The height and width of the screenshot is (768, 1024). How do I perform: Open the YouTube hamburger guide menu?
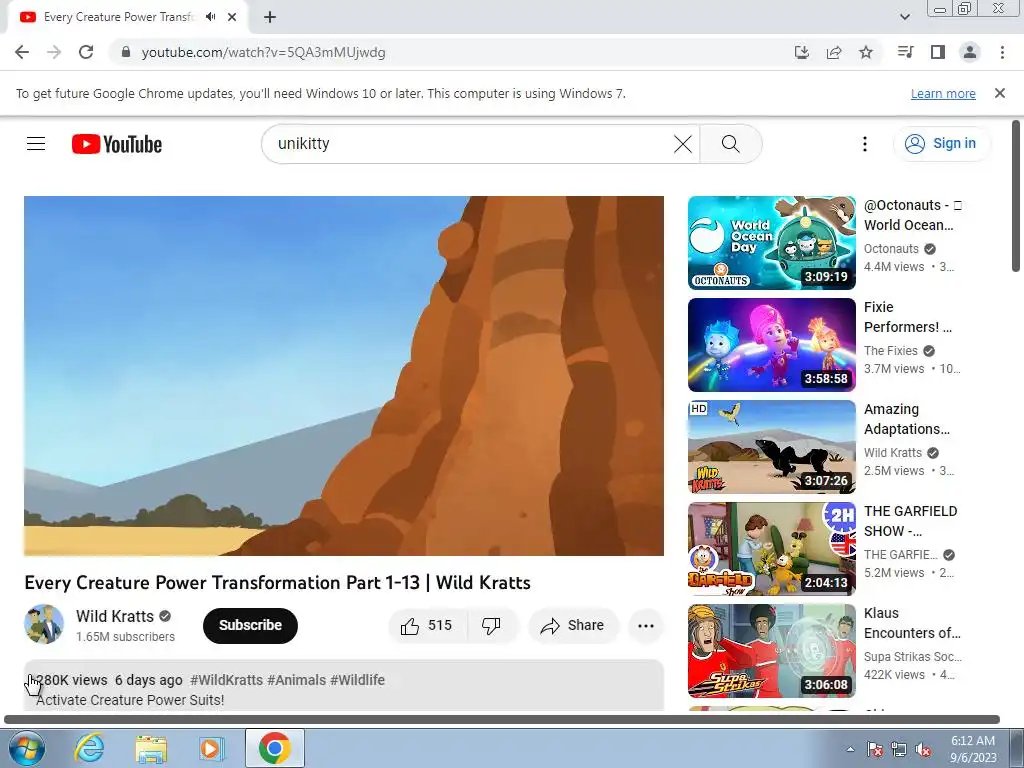[36, 144]
